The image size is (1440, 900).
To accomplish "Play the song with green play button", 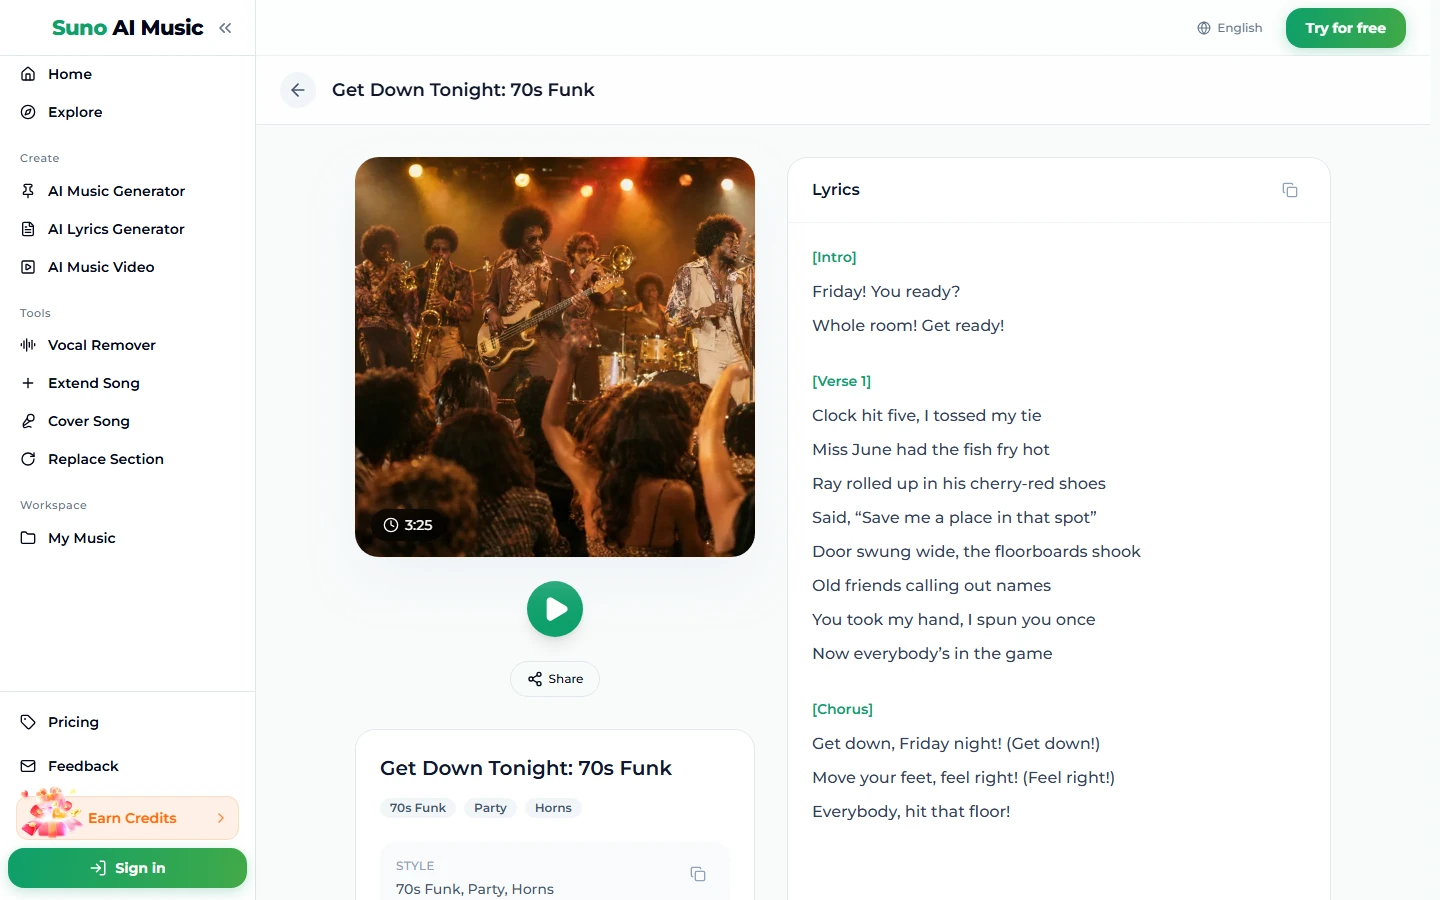I will tap(555, 609).
